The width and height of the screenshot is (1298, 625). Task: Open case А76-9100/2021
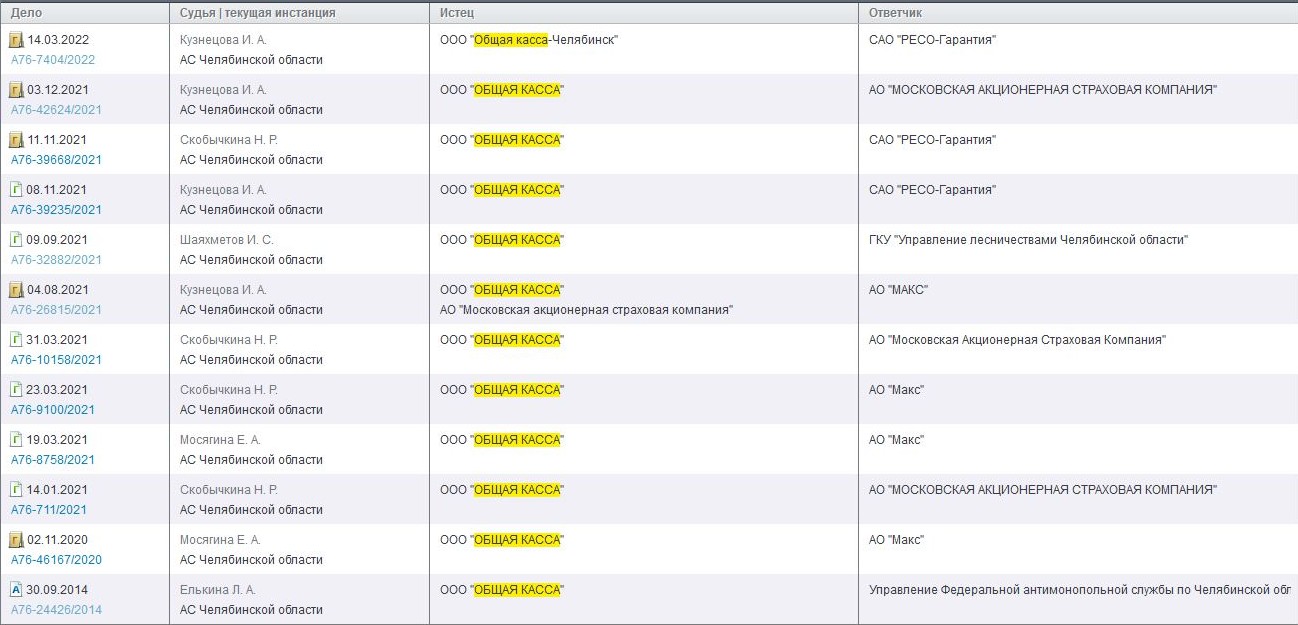click(53, 410)
